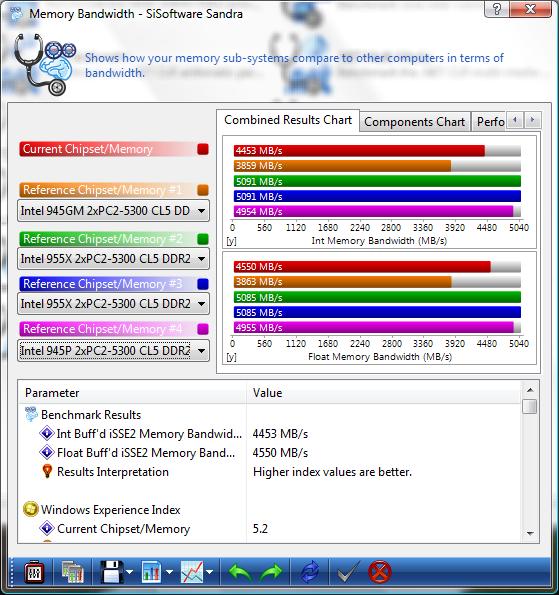Viewport: 559px width, 595px height.
Task: Switch to Components Chart tab
Action: tap(414, 122)
